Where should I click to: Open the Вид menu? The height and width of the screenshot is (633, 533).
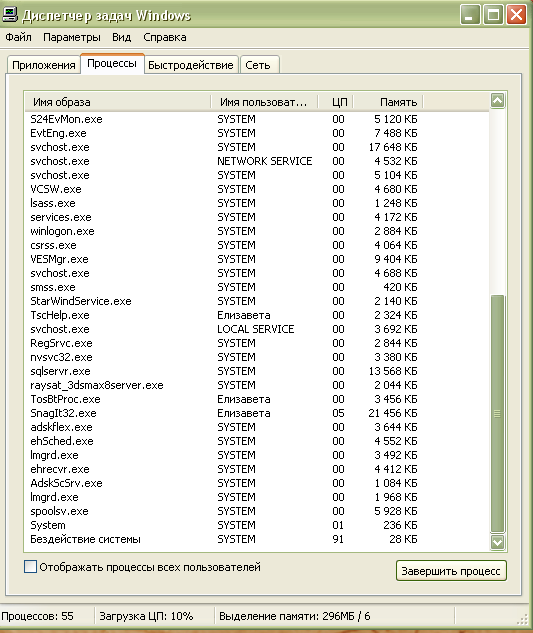[121, 37]
